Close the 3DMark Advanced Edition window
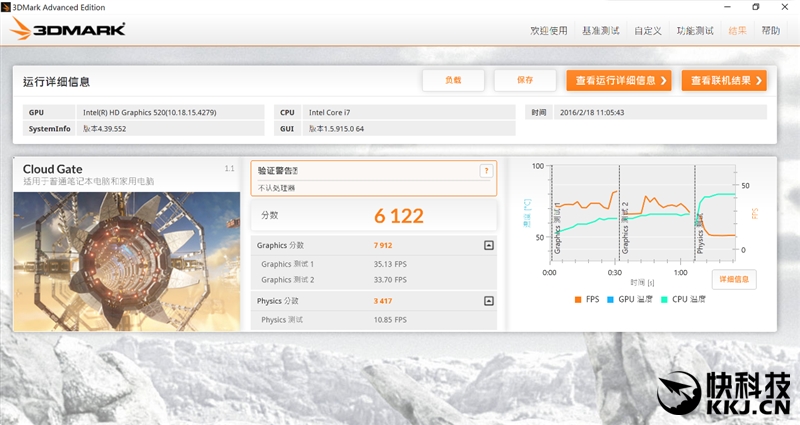800x425 pixels. (785, 7)
